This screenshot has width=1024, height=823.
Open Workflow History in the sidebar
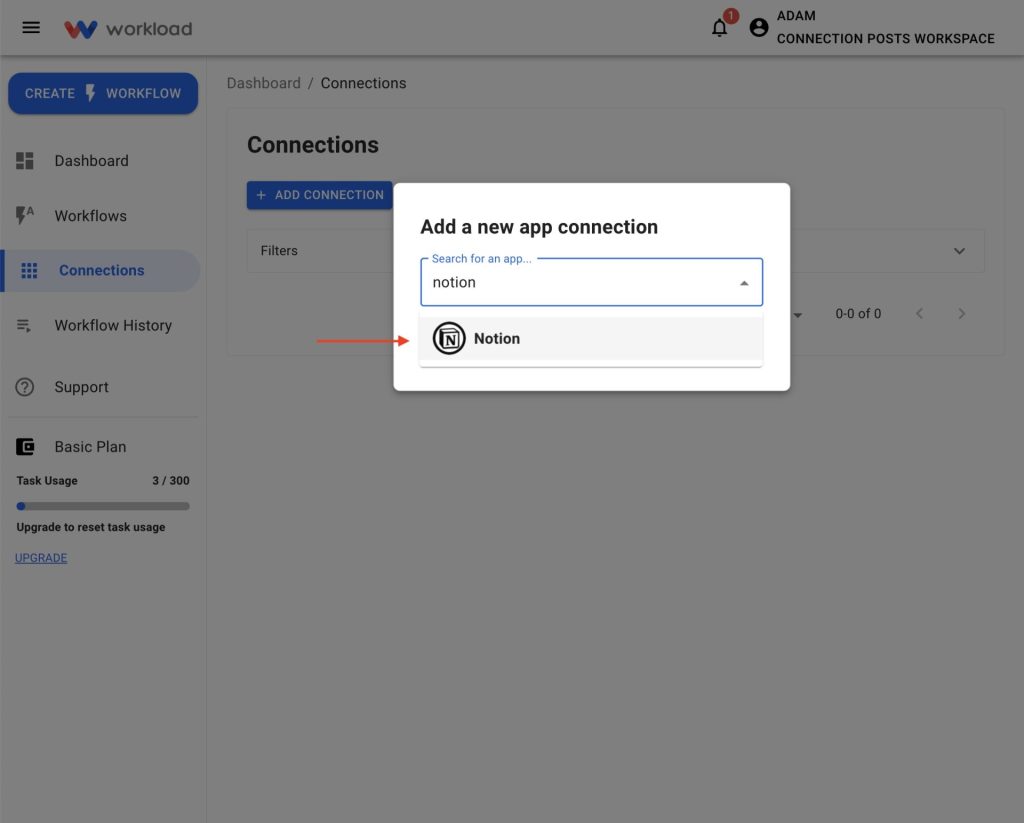113,325
